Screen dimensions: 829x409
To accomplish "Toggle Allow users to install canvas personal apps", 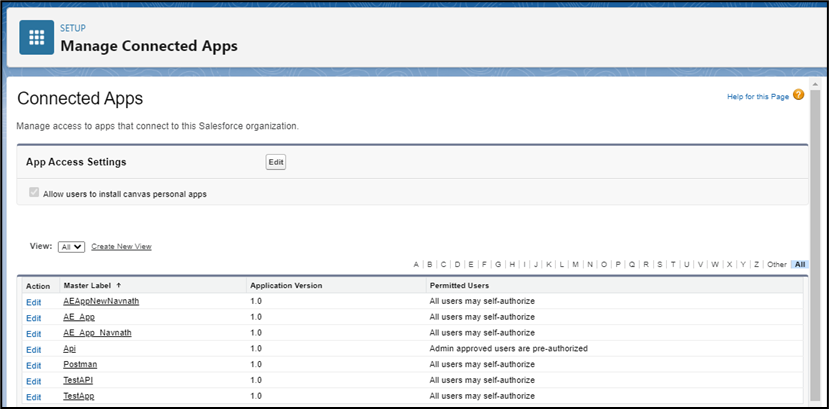I will pos(34,193).
